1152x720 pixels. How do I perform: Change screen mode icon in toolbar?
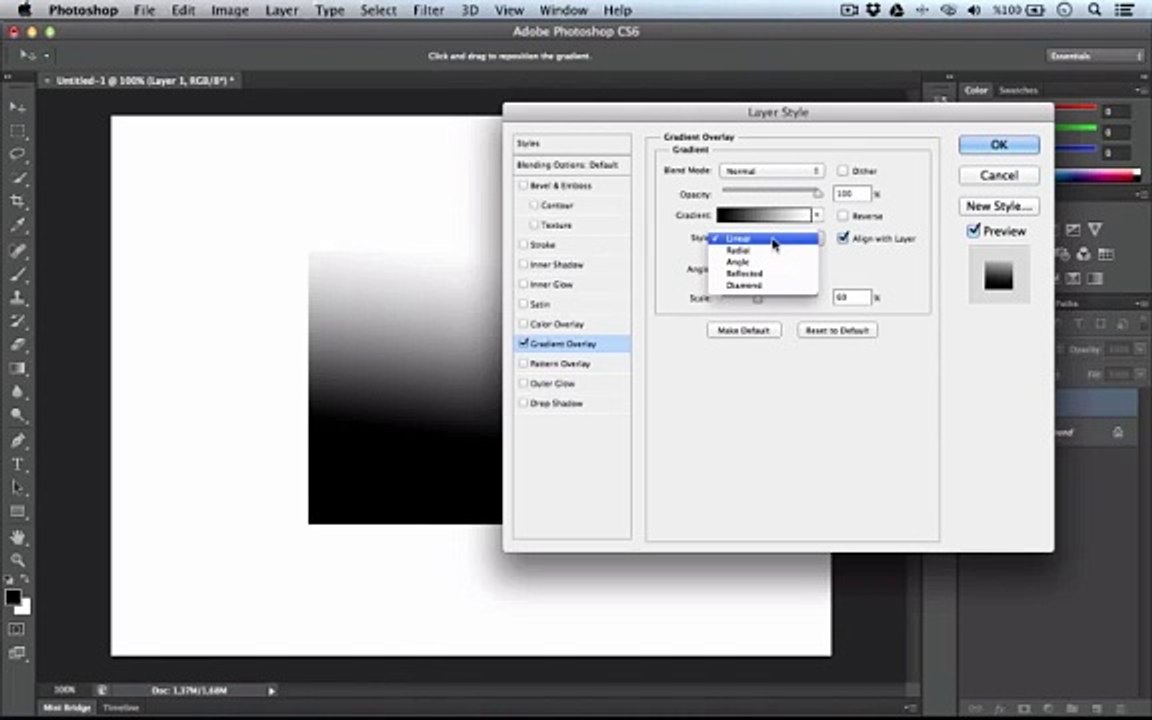(x=16, y=652)
